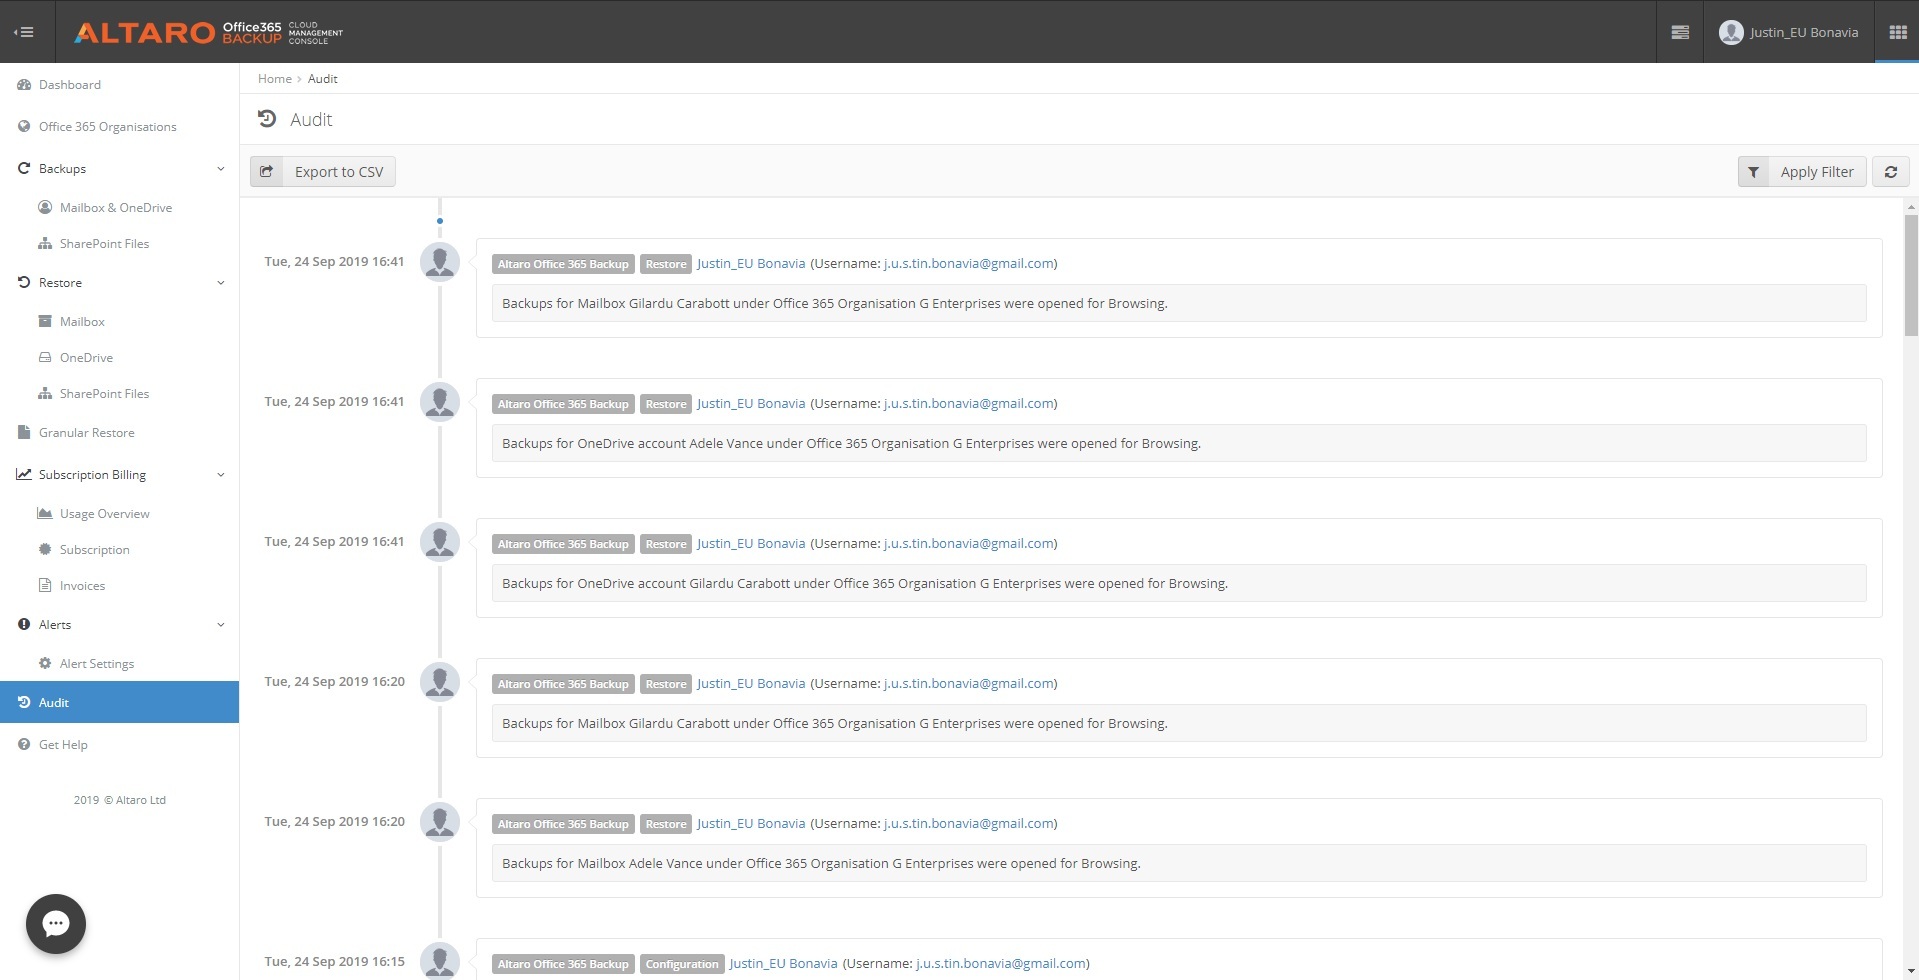The image size is (1919, 980).
Task: Collapse the Backups section chevron
Action: point(221,169)
